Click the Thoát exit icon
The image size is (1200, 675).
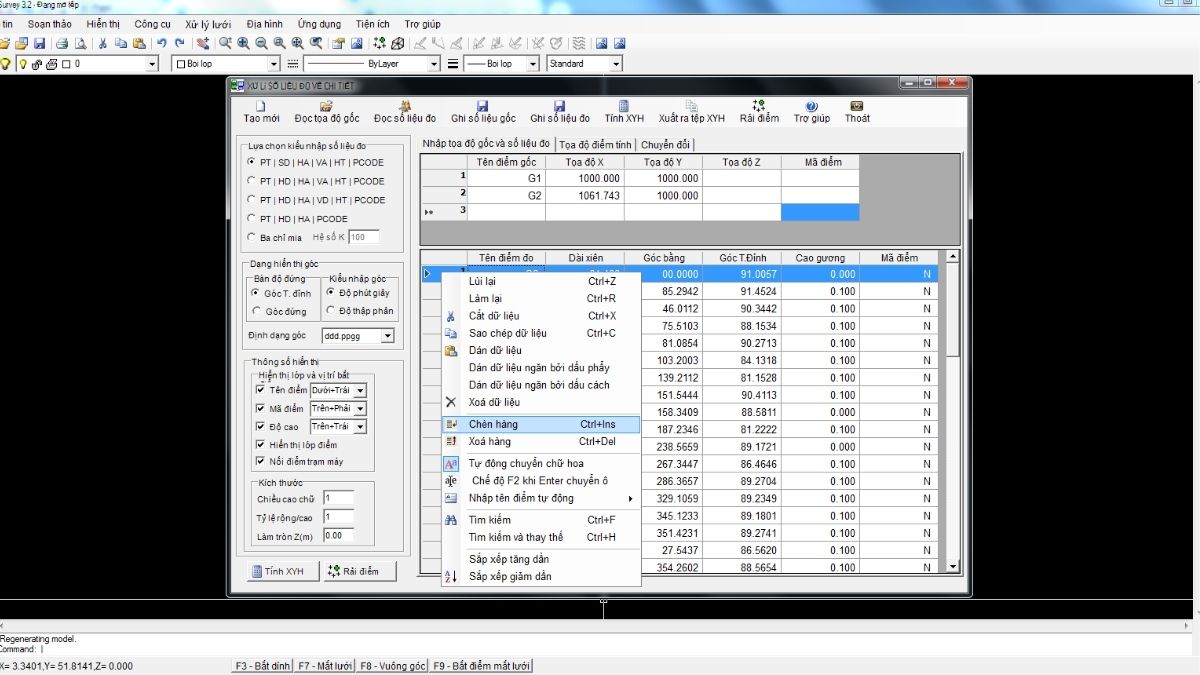tap(857, 106)
